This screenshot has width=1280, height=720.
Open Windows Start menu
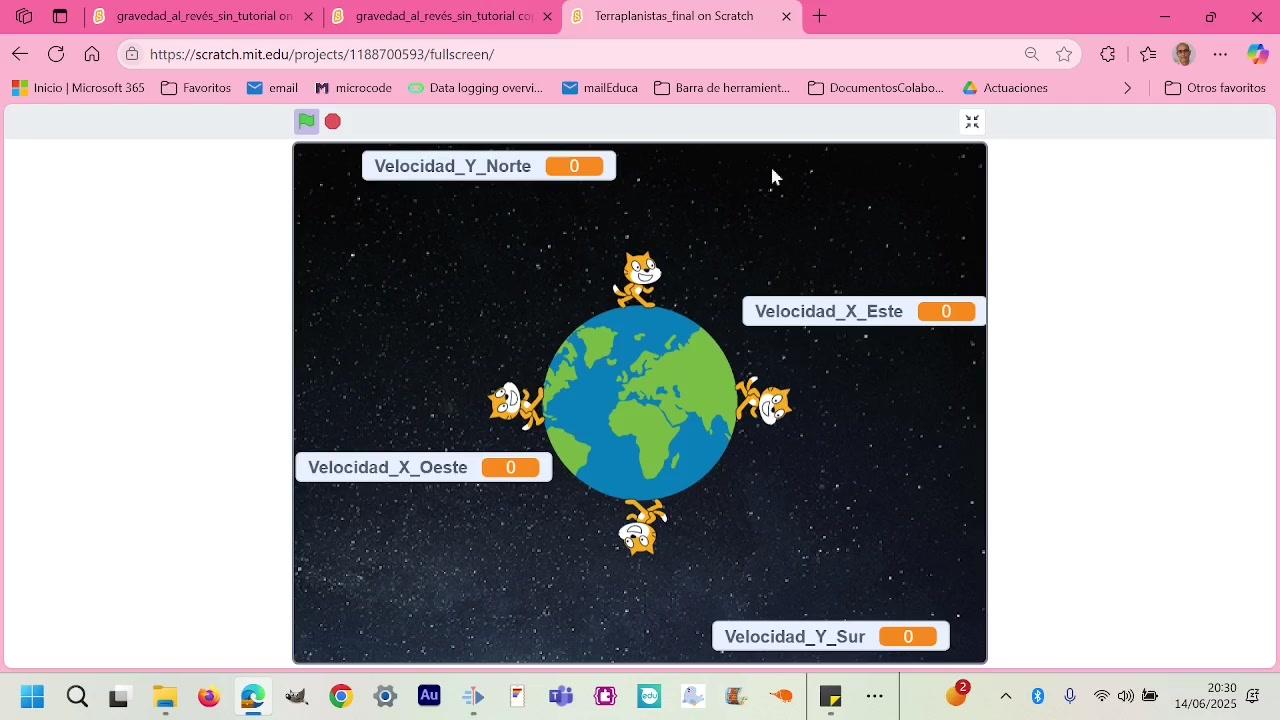tap(32, 696)
